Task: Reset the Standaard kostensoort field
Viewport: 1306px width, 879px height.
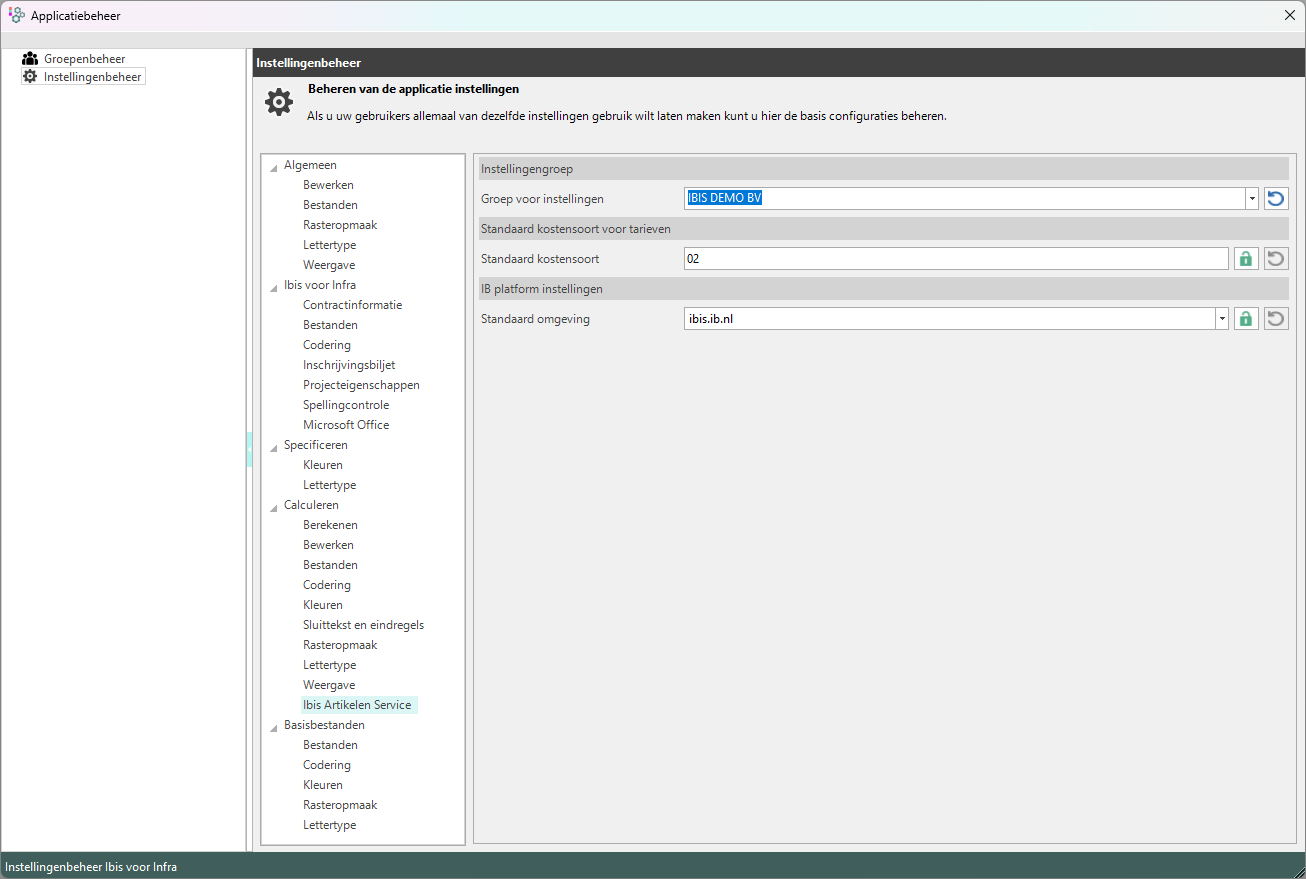Action: (x=1275, y=259)
